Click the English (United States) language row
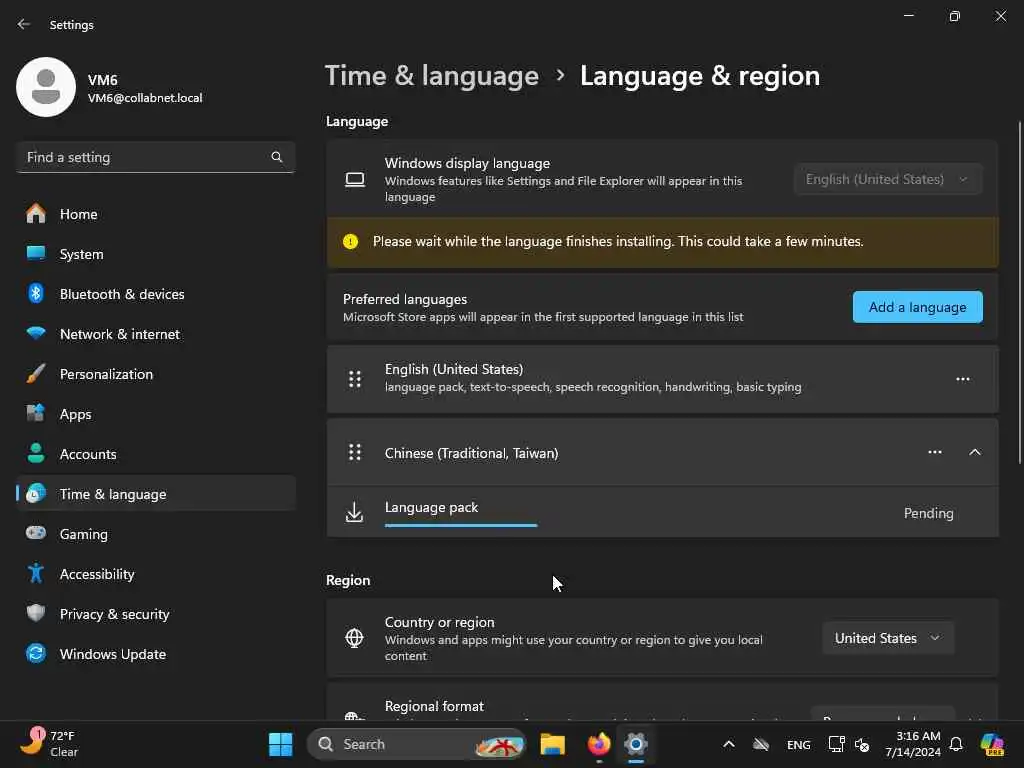The image size is (1024, 768). click(662, 379)
